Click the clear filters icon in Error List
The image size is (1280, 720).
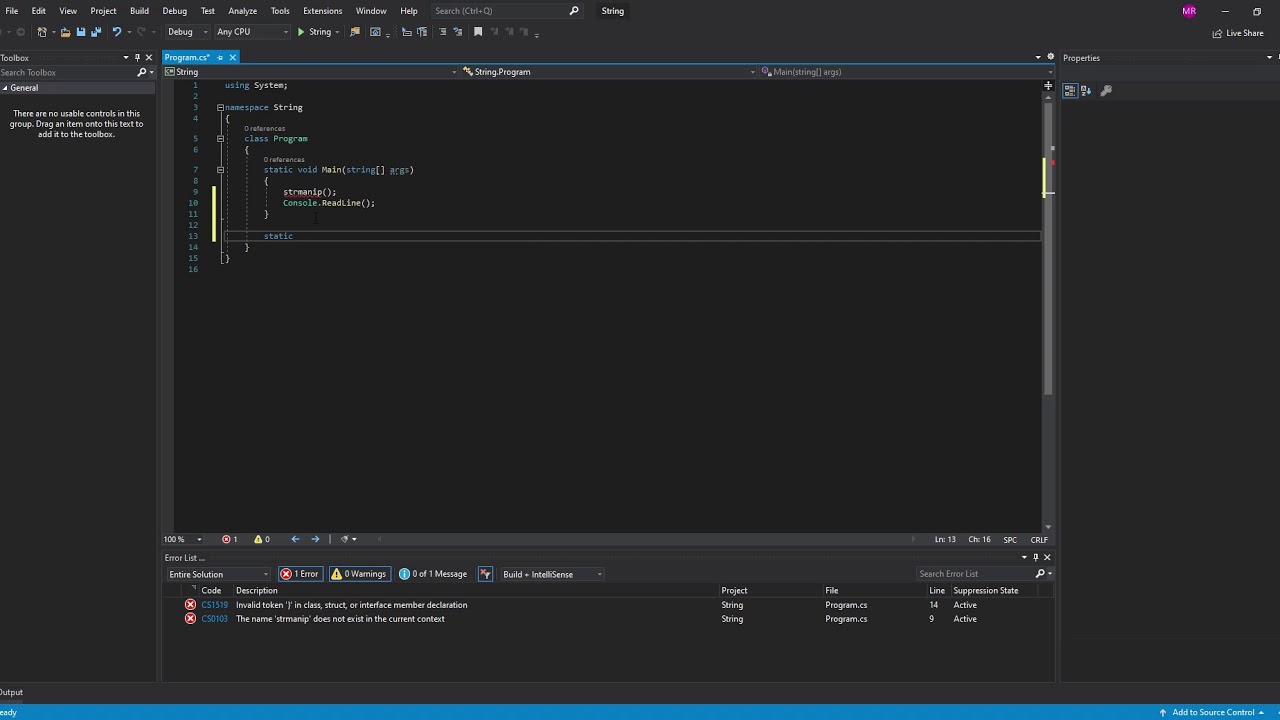click(485, 574)
